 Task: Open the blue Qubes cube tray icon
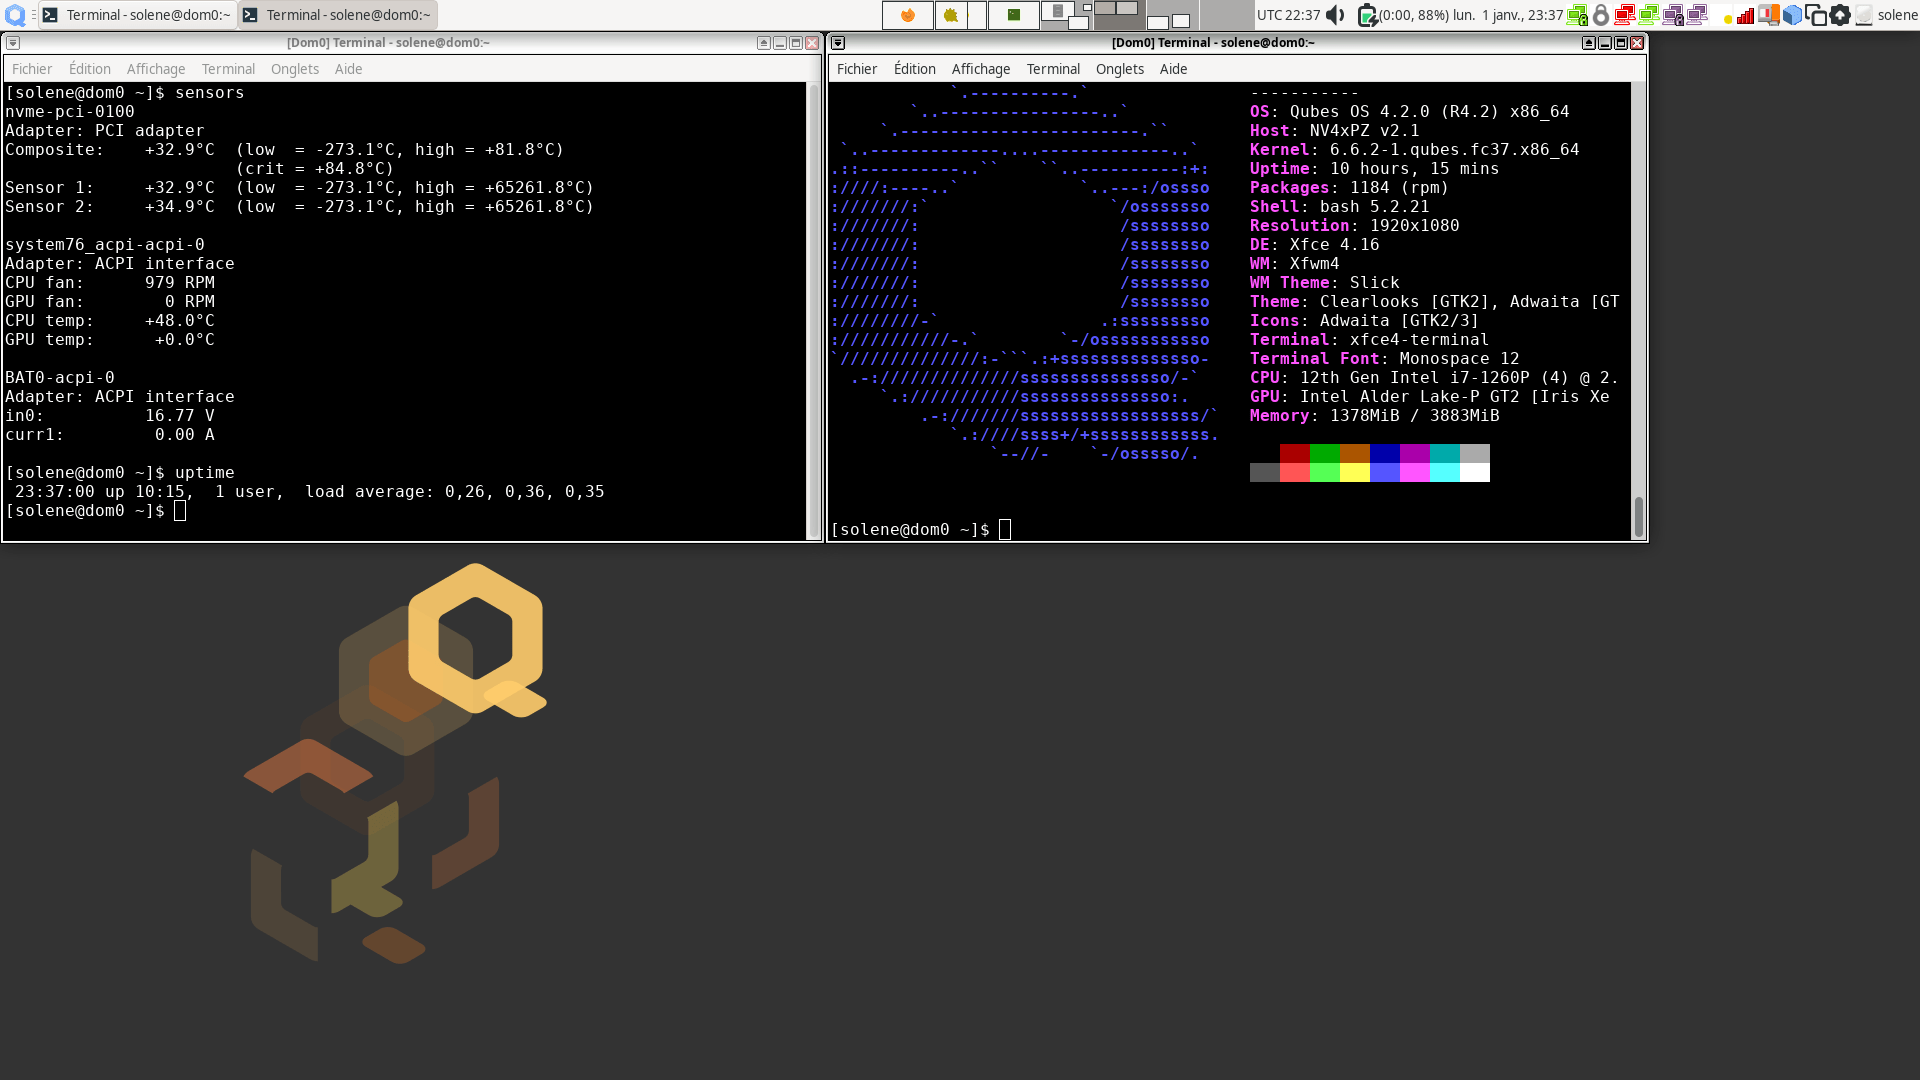1793,15
